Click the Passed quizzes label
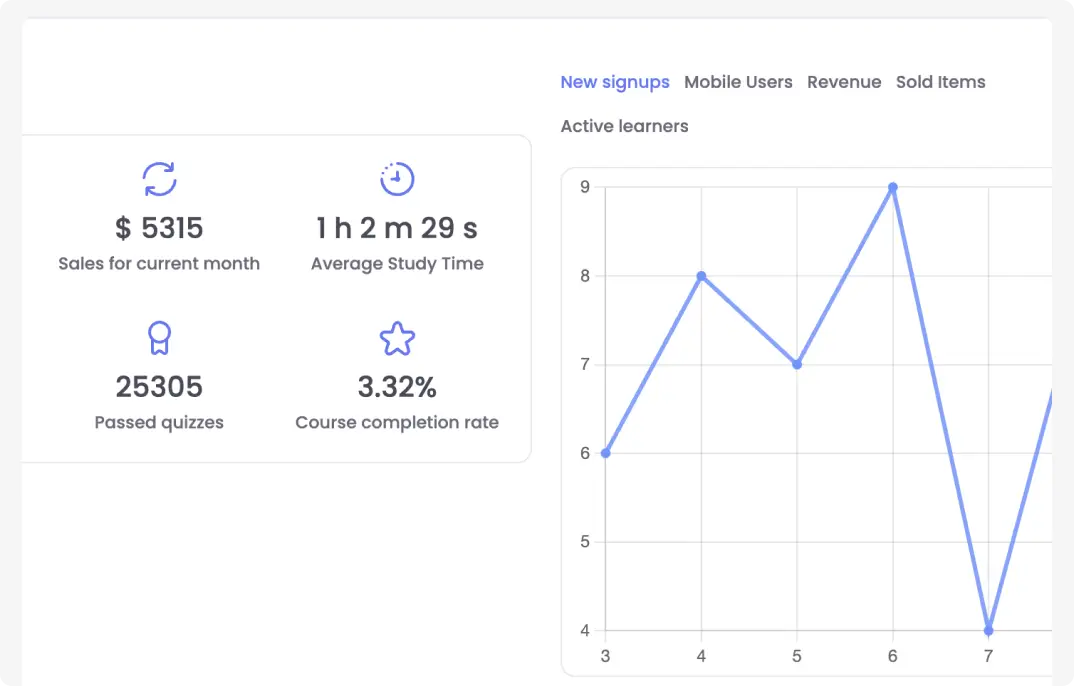This screenshot has width=1074, height=686. coord(159,422)
